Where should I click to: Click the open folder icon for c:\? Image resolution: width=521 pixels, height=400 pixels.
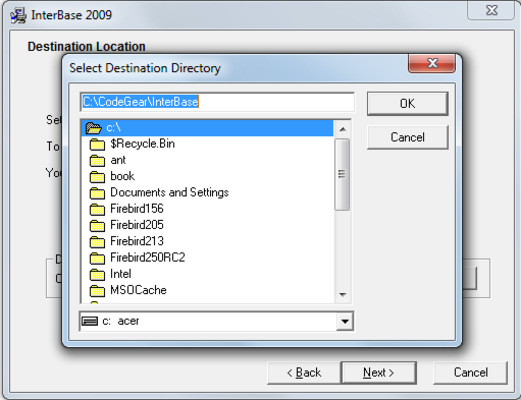93,128
